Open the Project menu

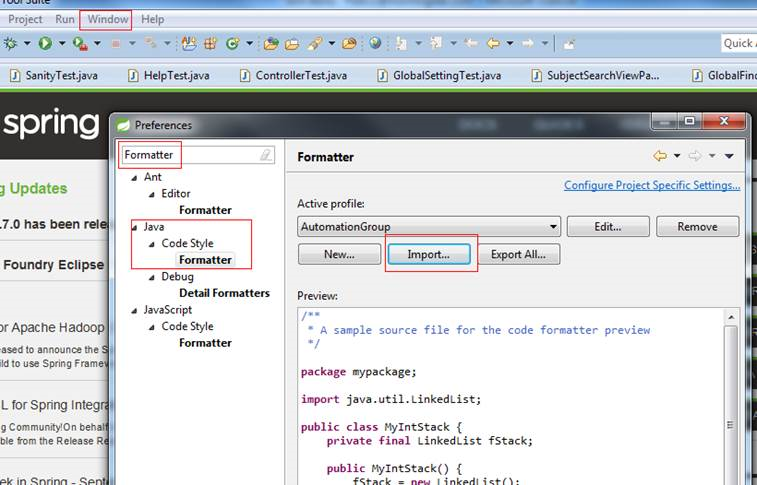coord(25,19)
